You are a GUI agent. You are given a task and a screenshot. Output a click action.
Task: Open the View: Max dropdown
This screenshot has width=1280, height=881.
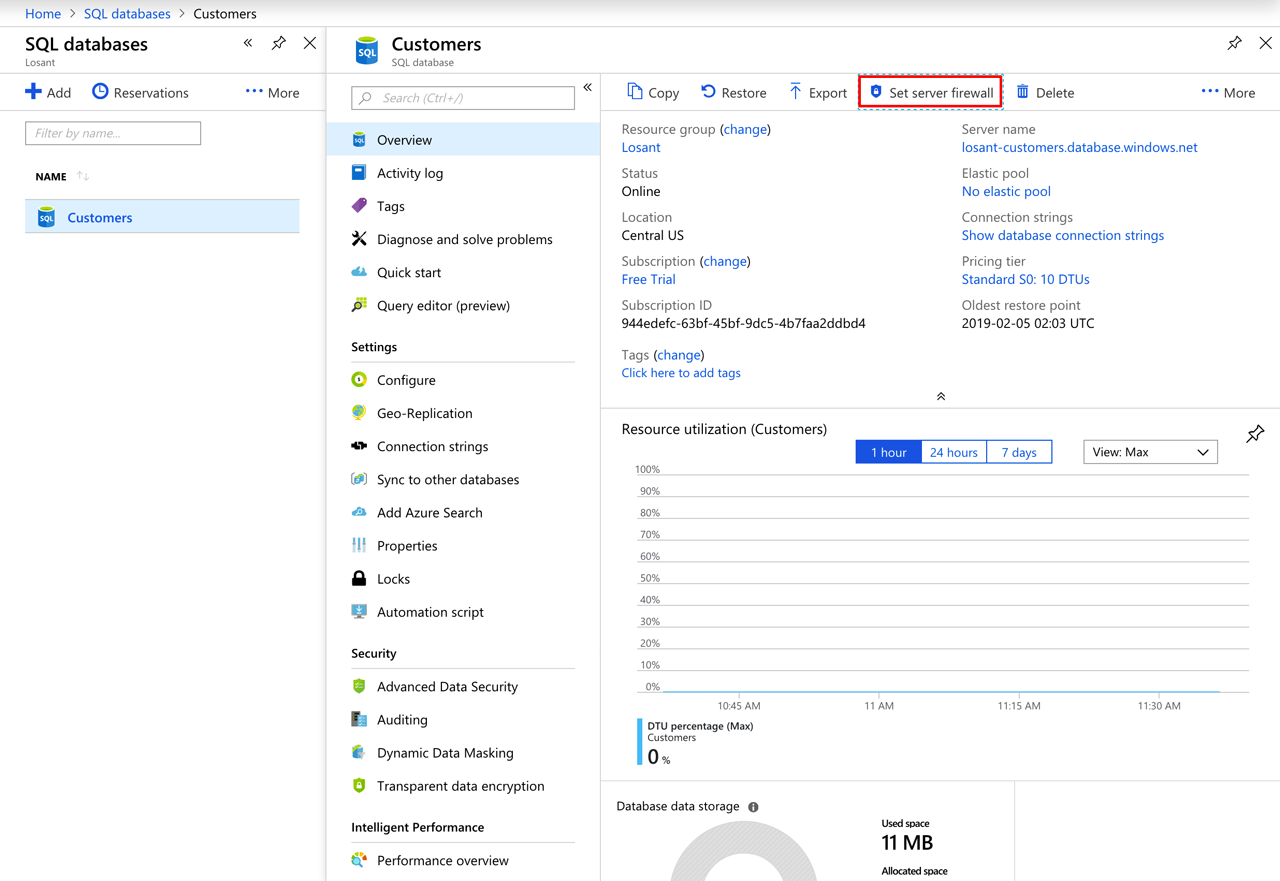1150,452
